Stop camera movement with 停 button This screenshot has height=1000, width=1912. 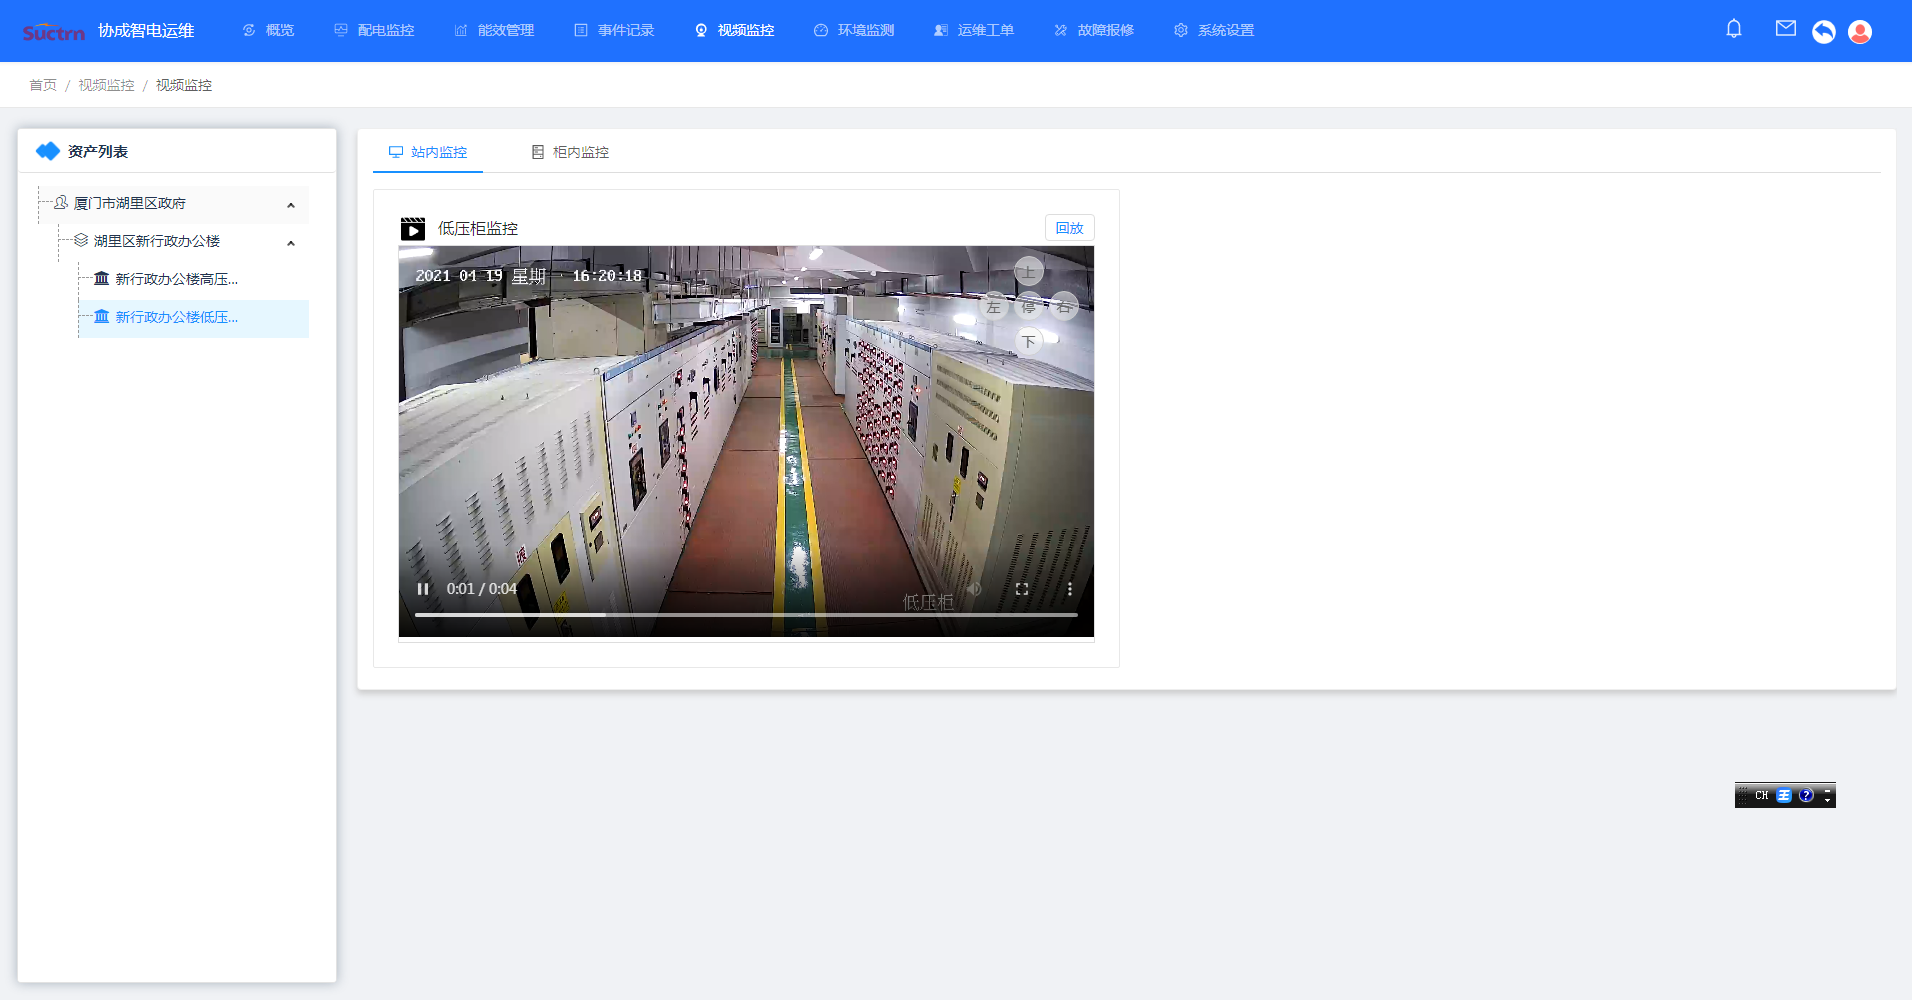coord(1029,306)
